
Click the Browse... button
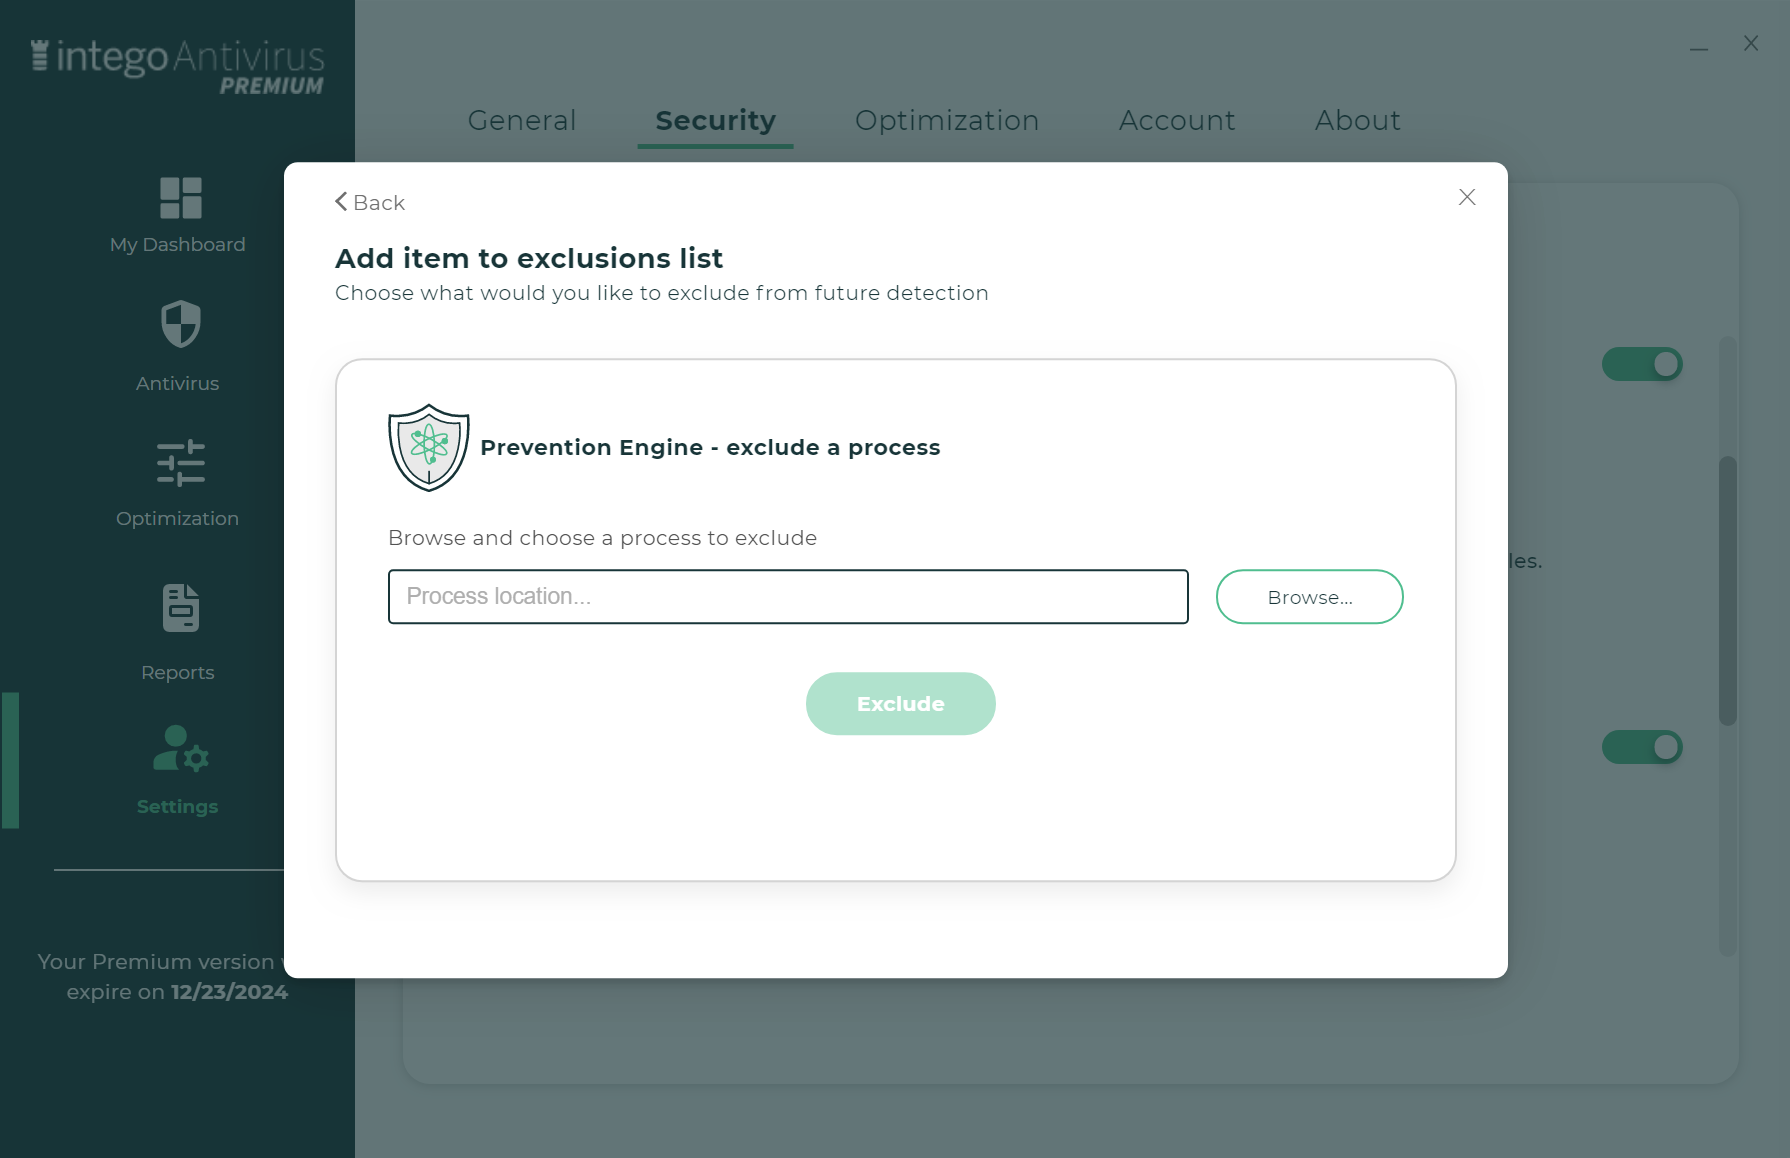(1310, 597)
